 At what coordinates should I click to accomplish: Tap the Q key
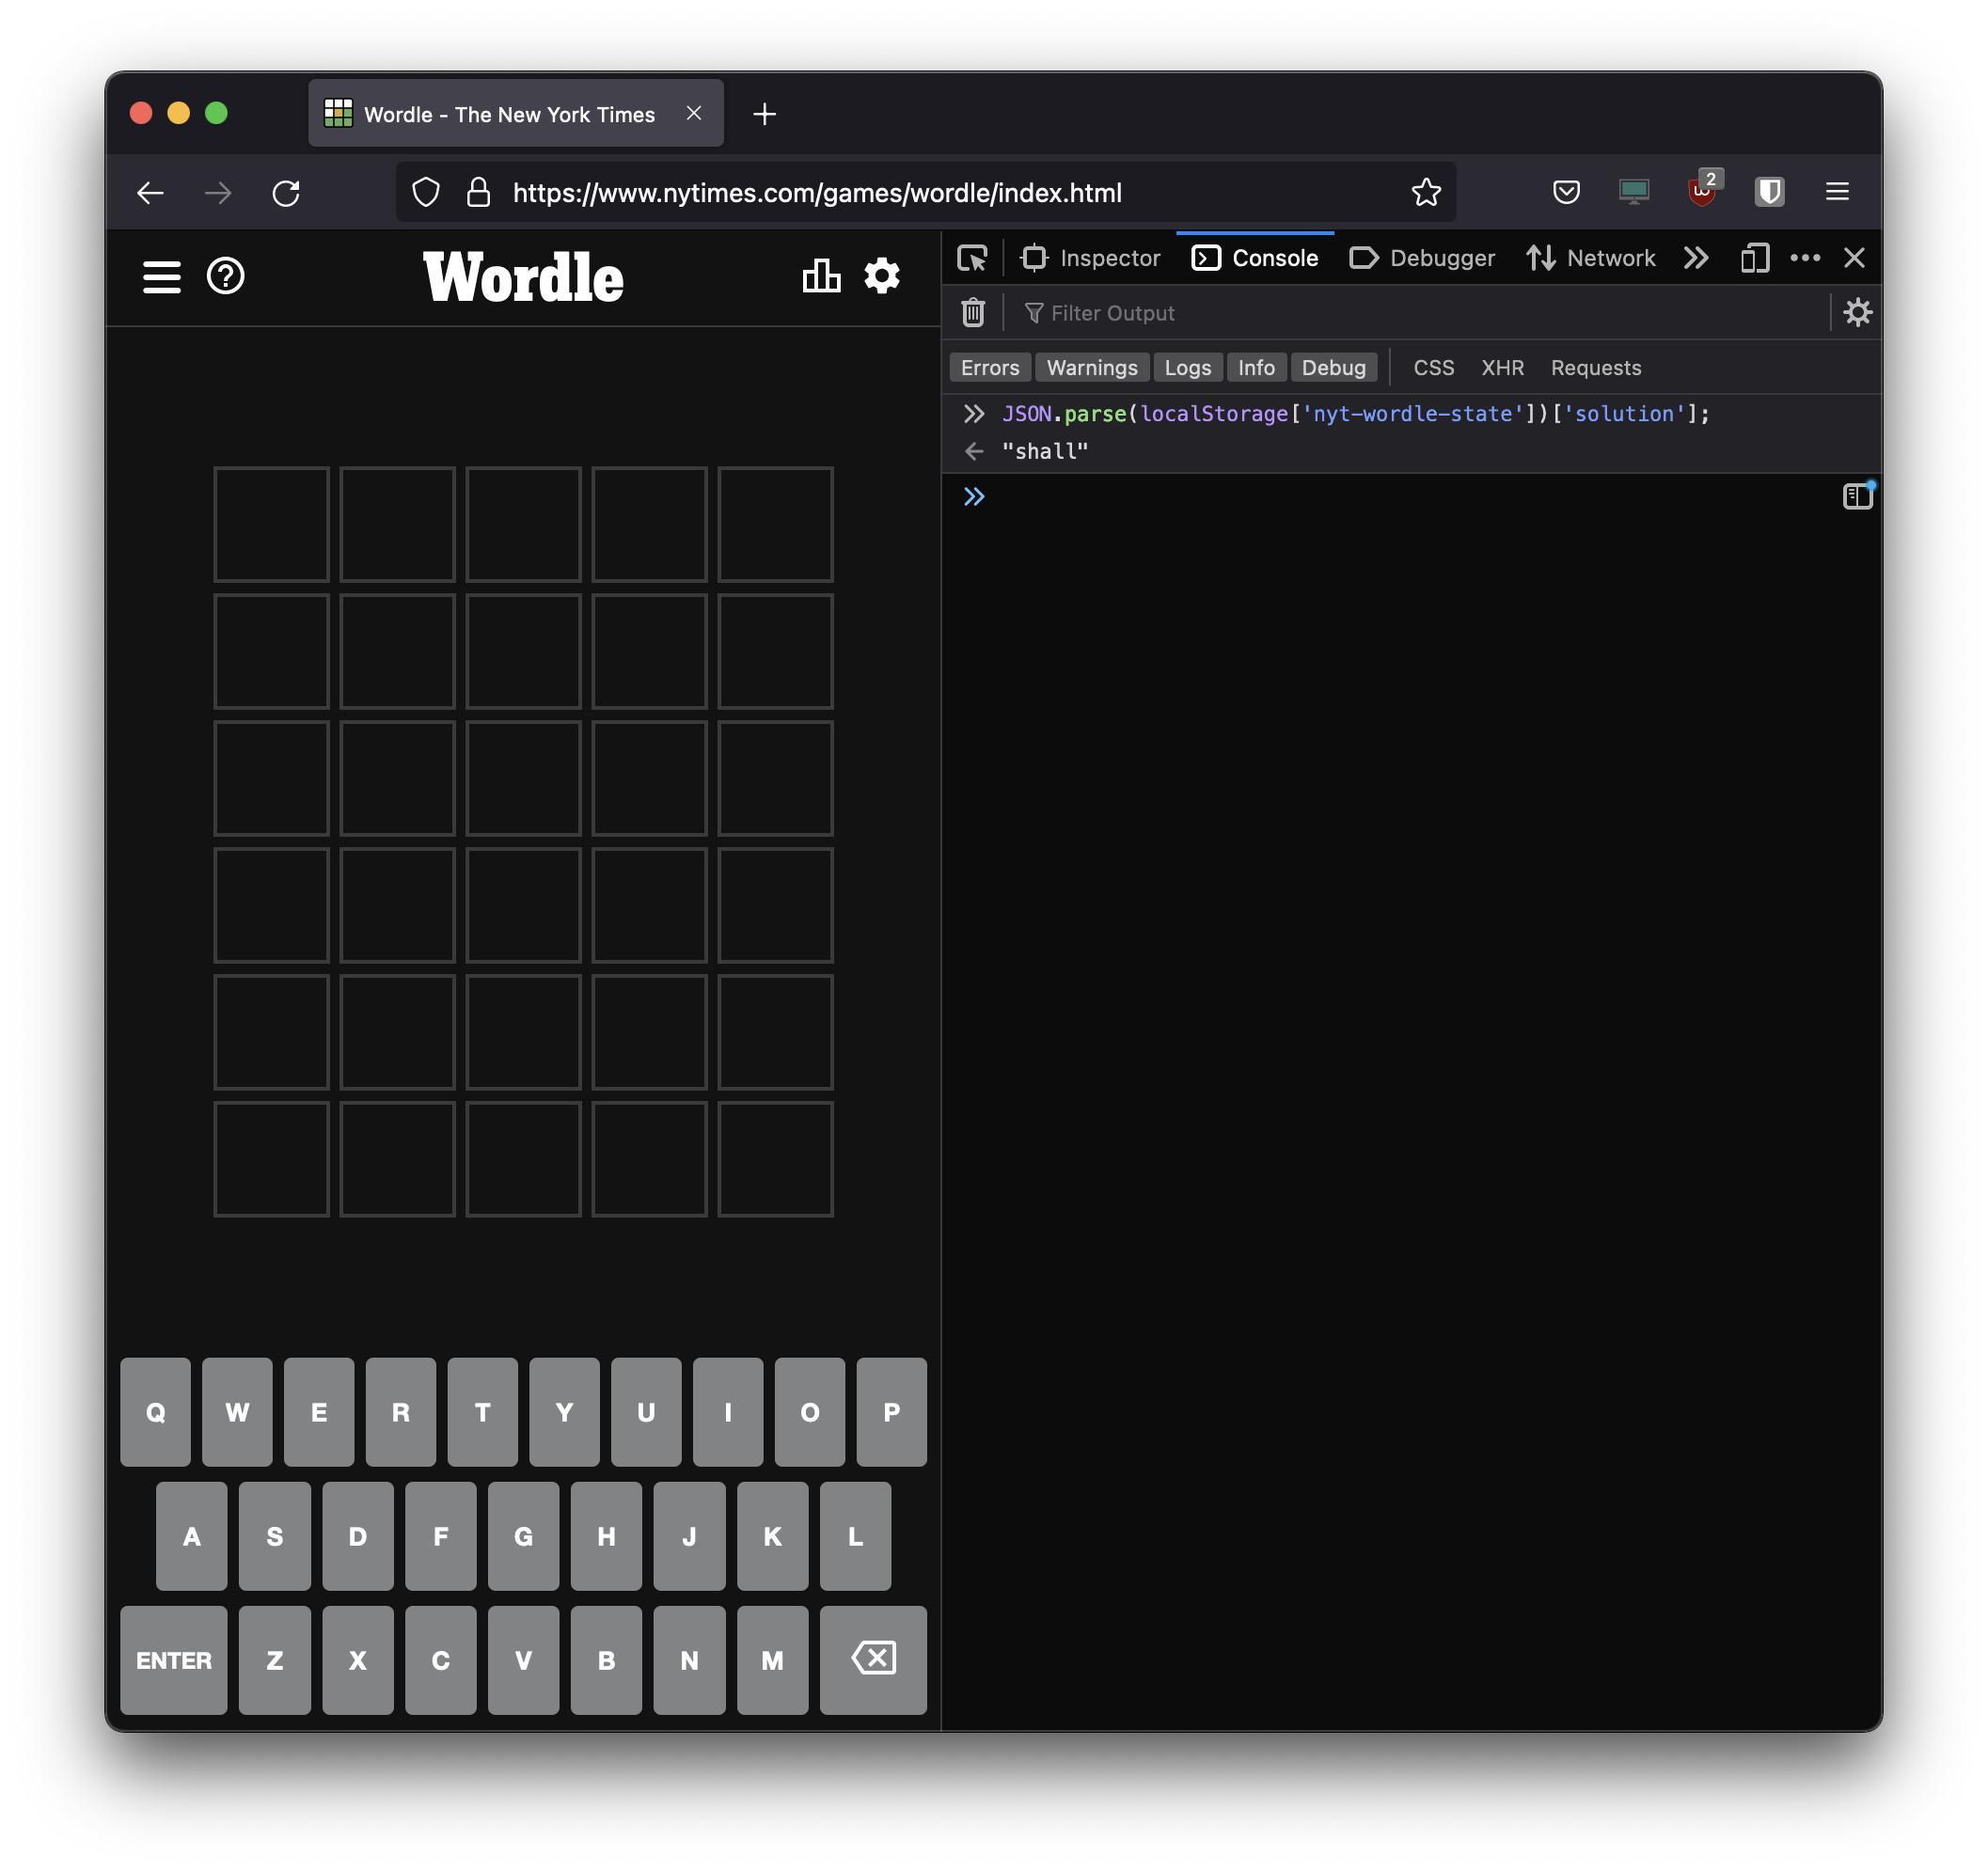(x=156, y=1413)
